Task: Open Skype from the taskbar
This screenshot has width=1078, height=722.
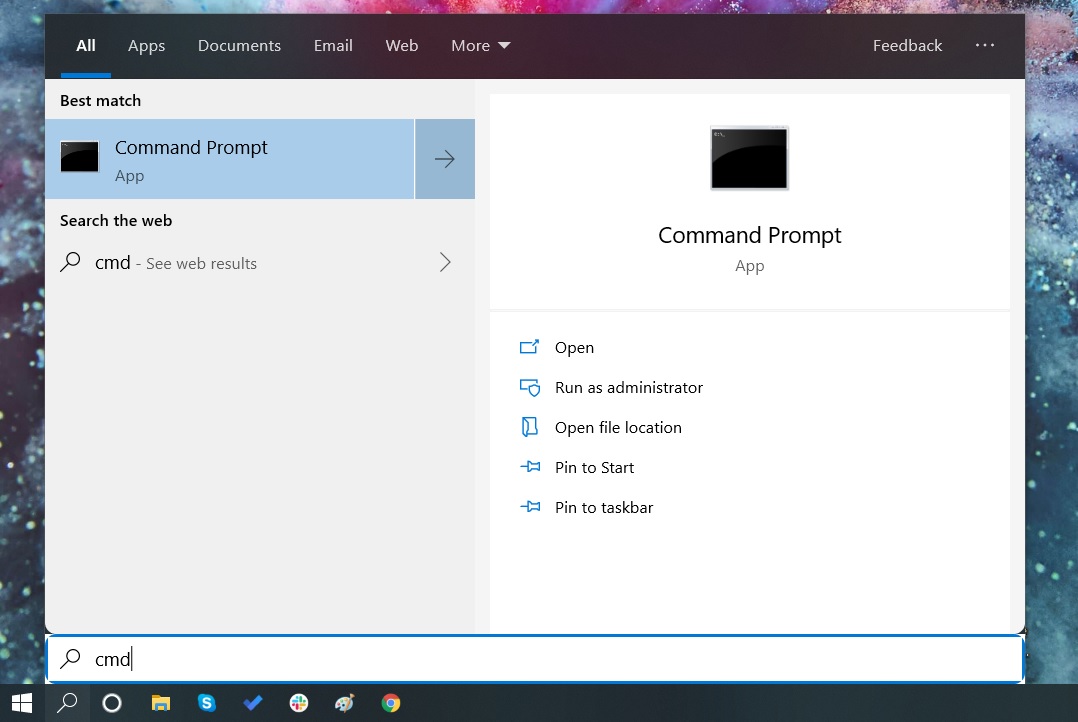Action: coord(206,703)
